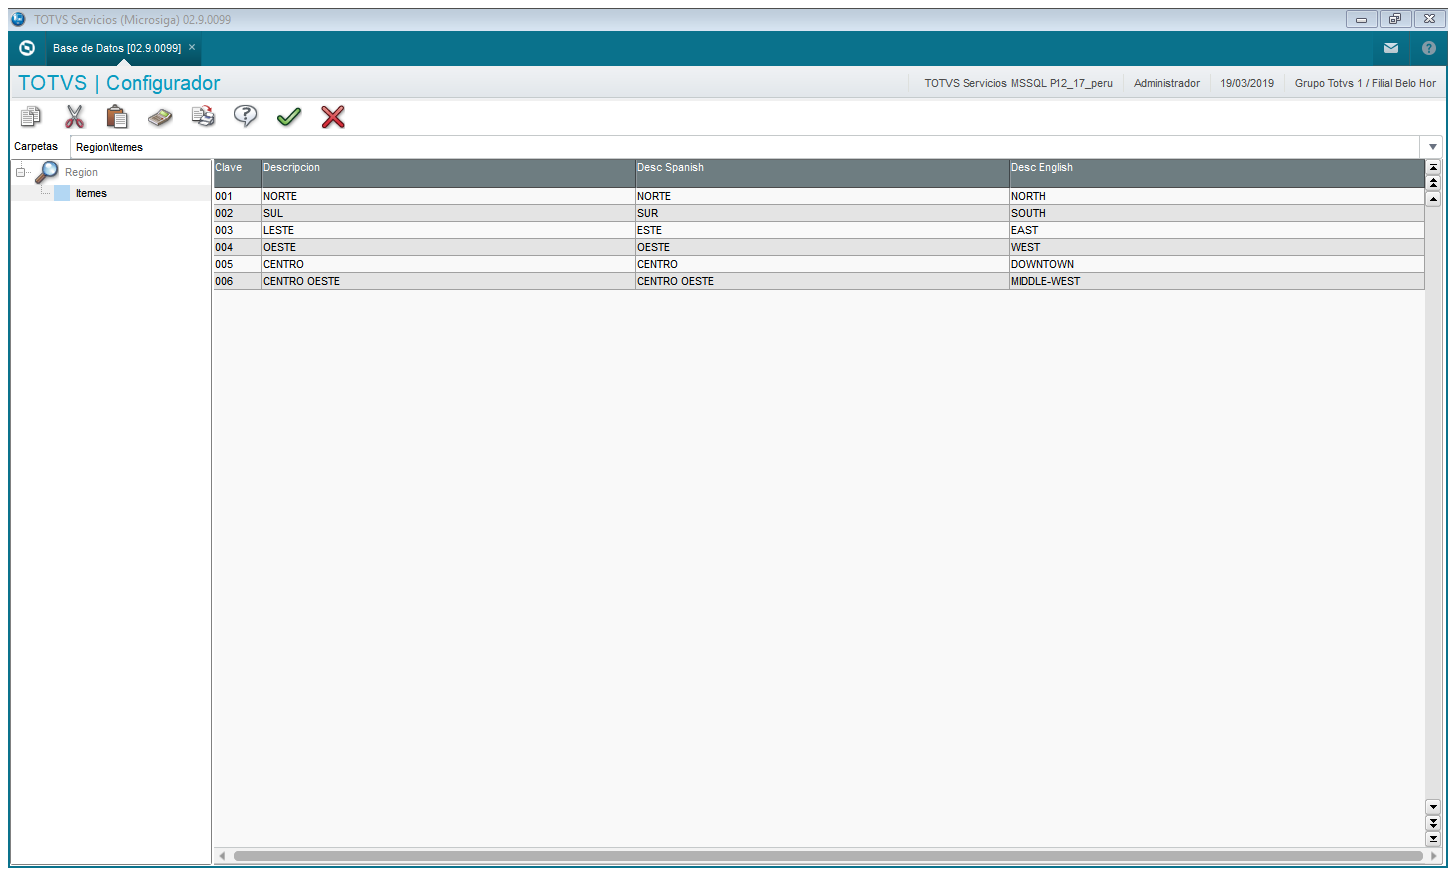Page down with double-arrow scroll button
This screenshot has width=1456, height=876.
click(1433, 823)
